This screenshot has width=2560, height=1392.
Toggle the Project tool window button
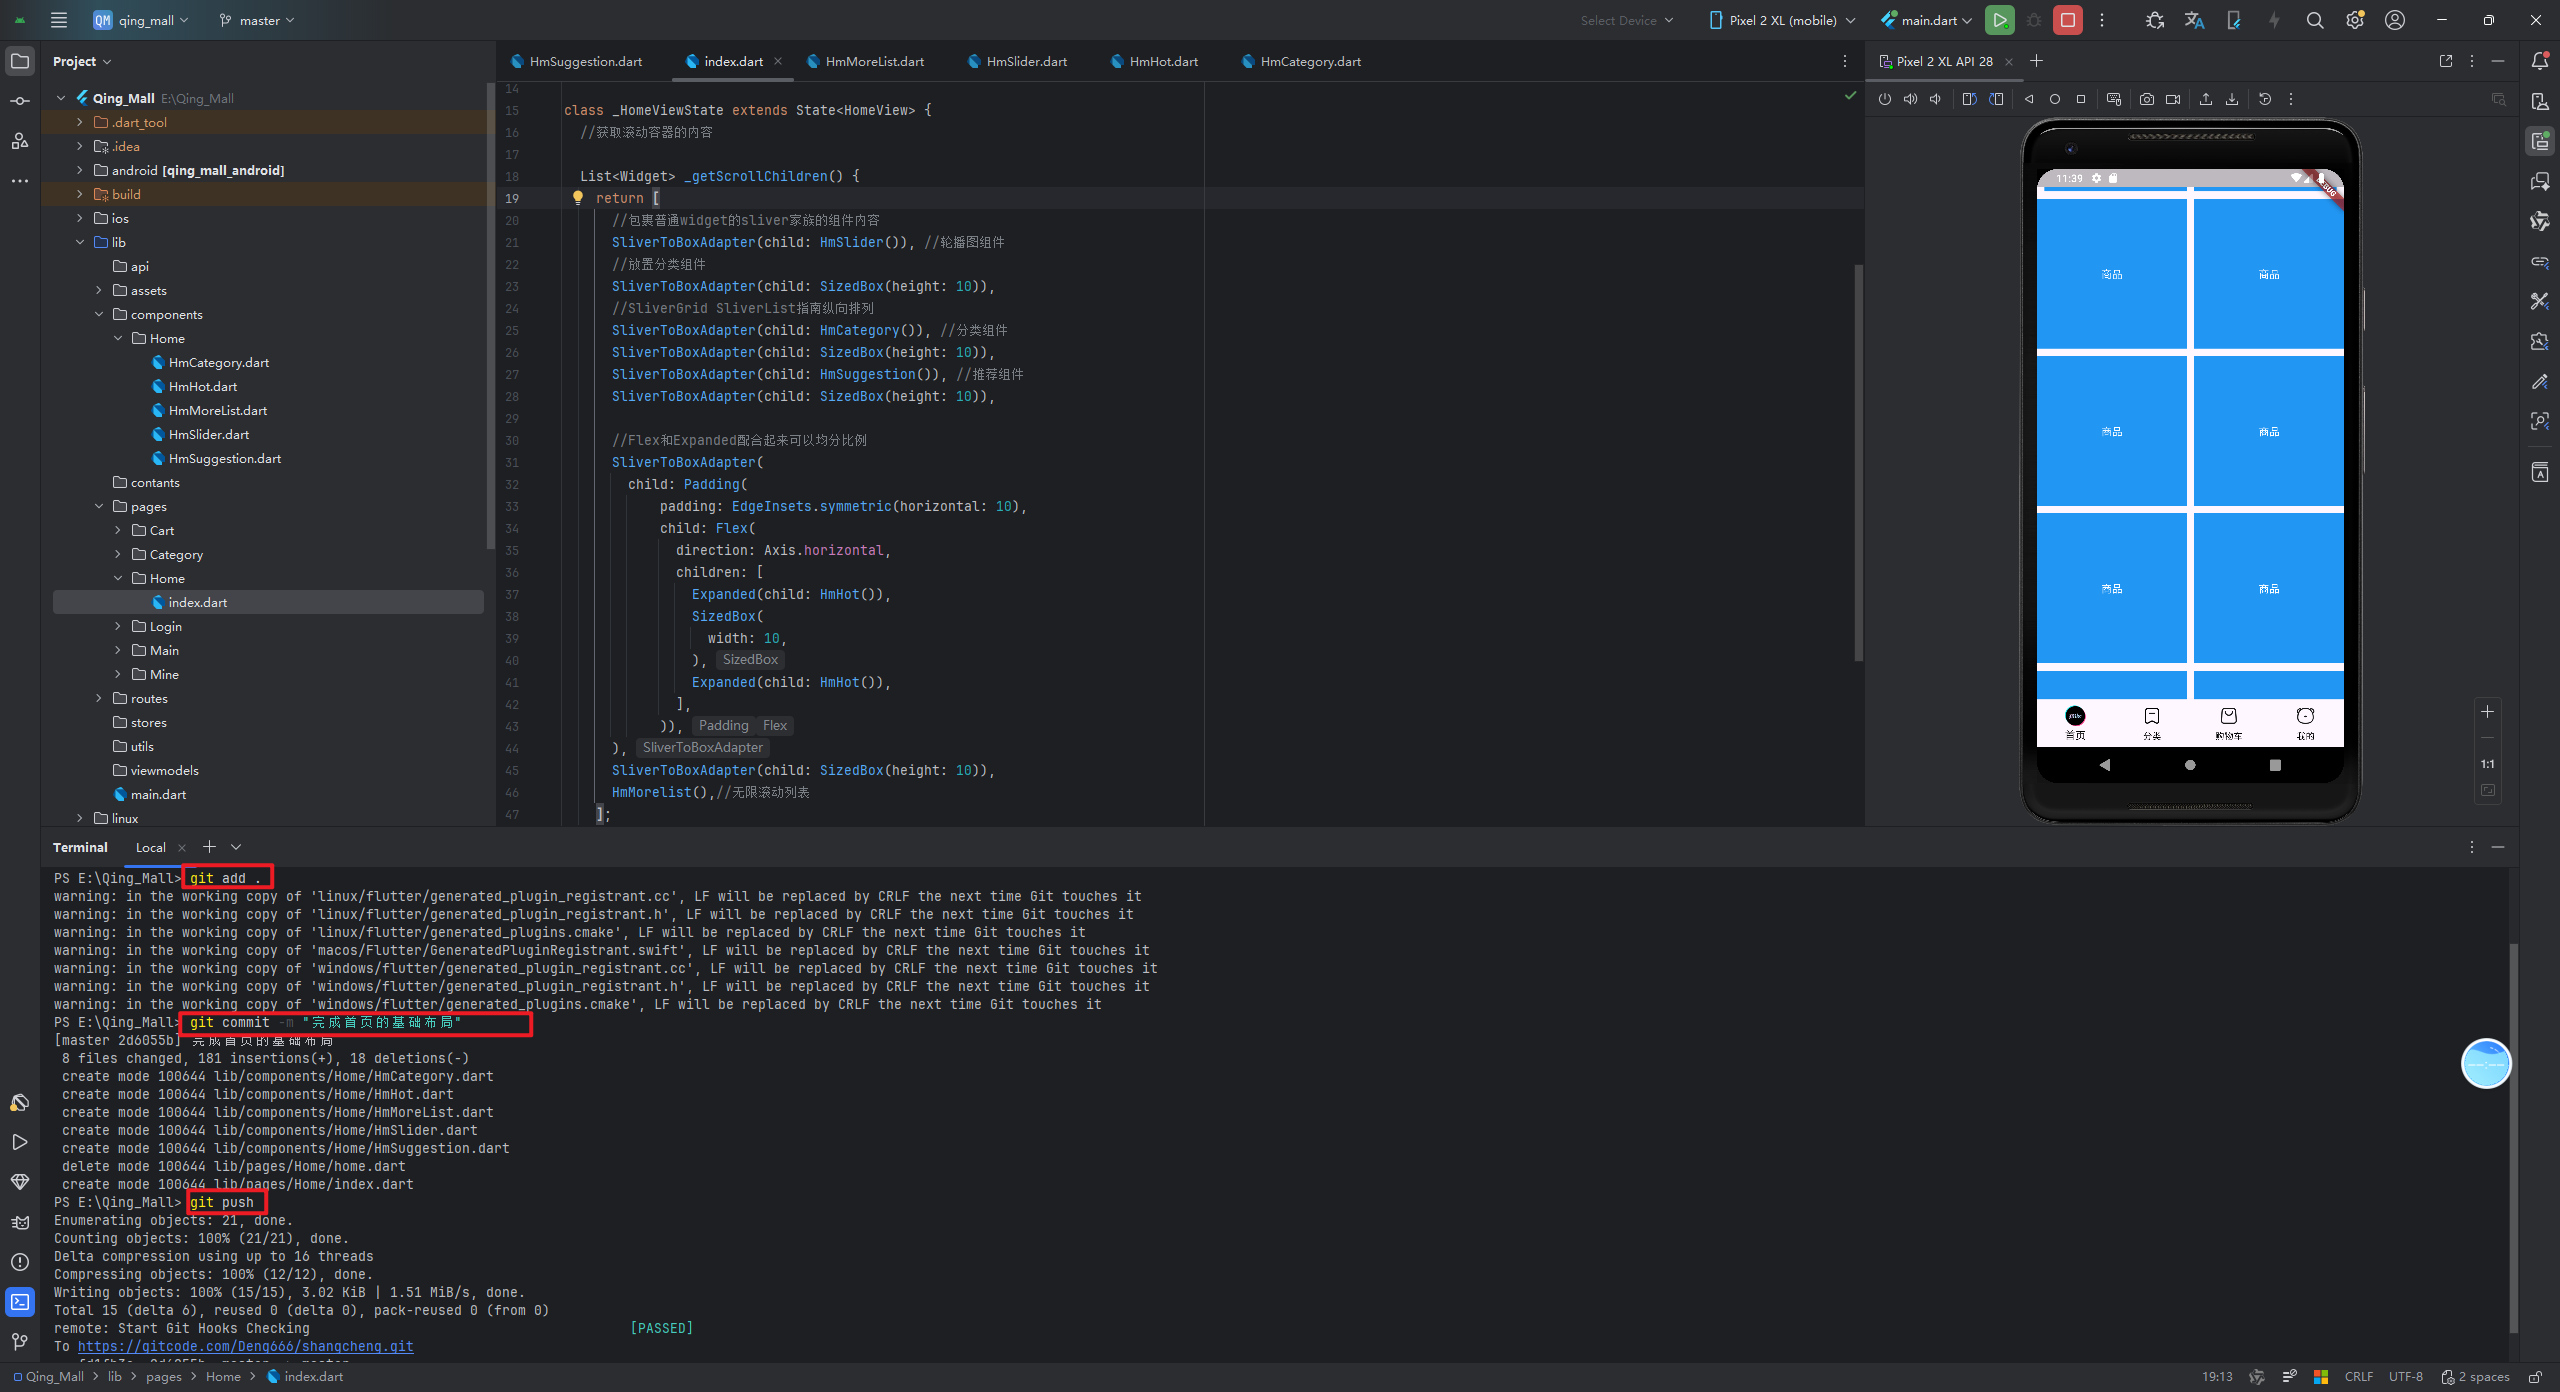[20, 61]
